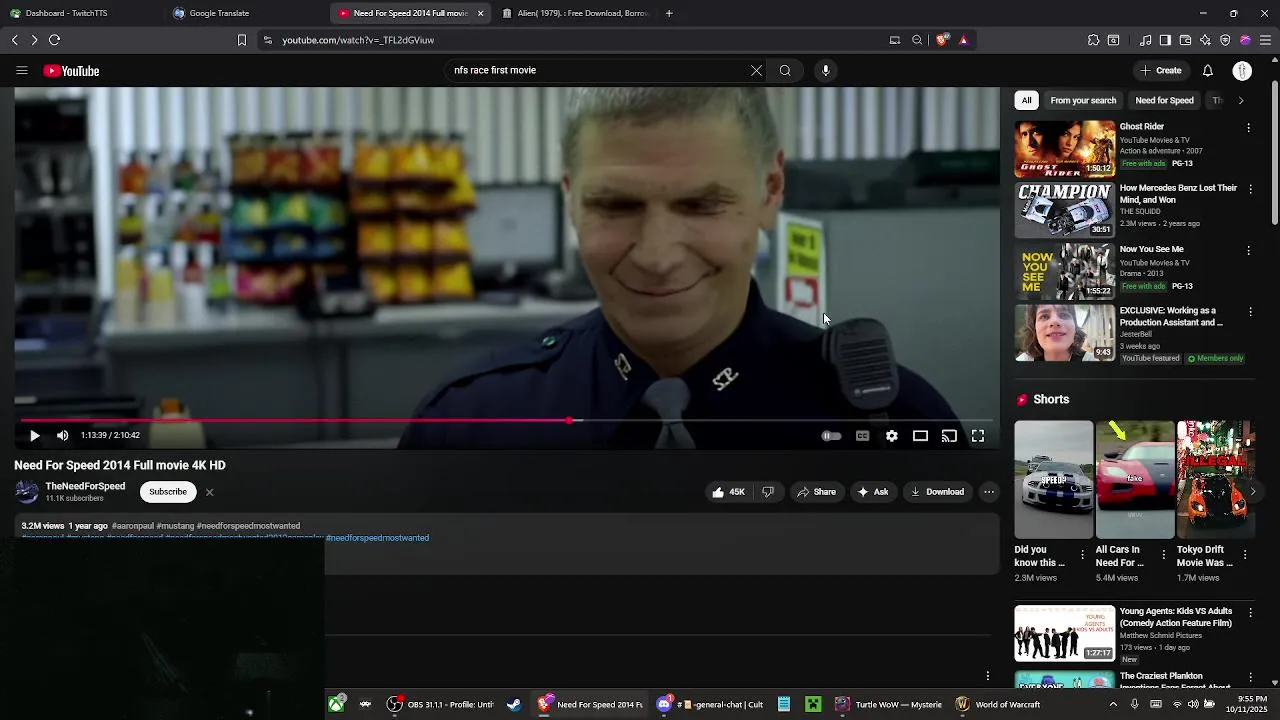
Task: Mute the video with the speaker icon
Action: coord(62,435)
